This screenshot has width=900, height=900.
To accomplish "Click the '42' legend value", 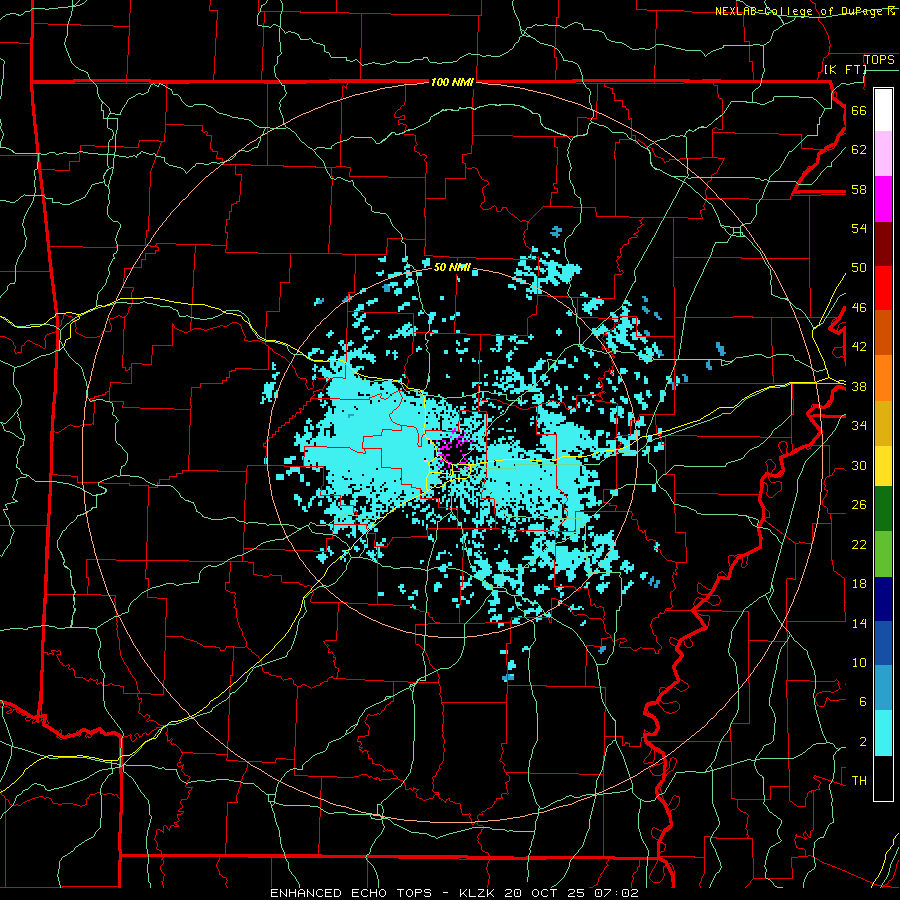I will (859, 346).
